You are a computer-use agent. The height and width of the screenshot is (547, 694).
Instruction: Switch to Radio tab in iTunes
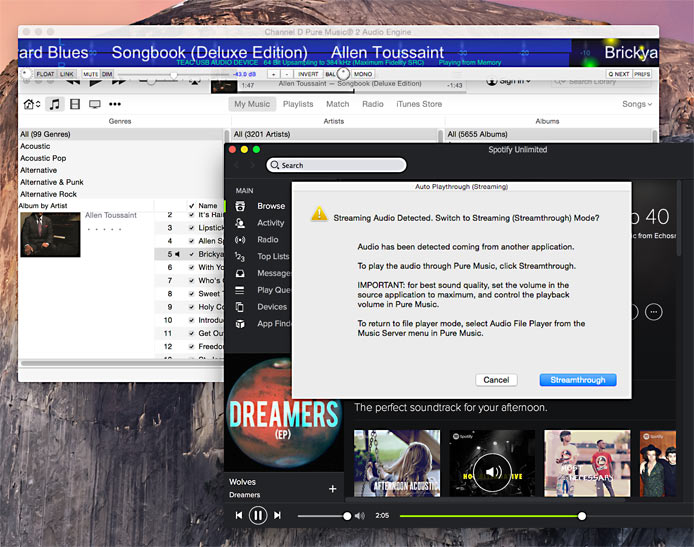(x=373, y=104)
